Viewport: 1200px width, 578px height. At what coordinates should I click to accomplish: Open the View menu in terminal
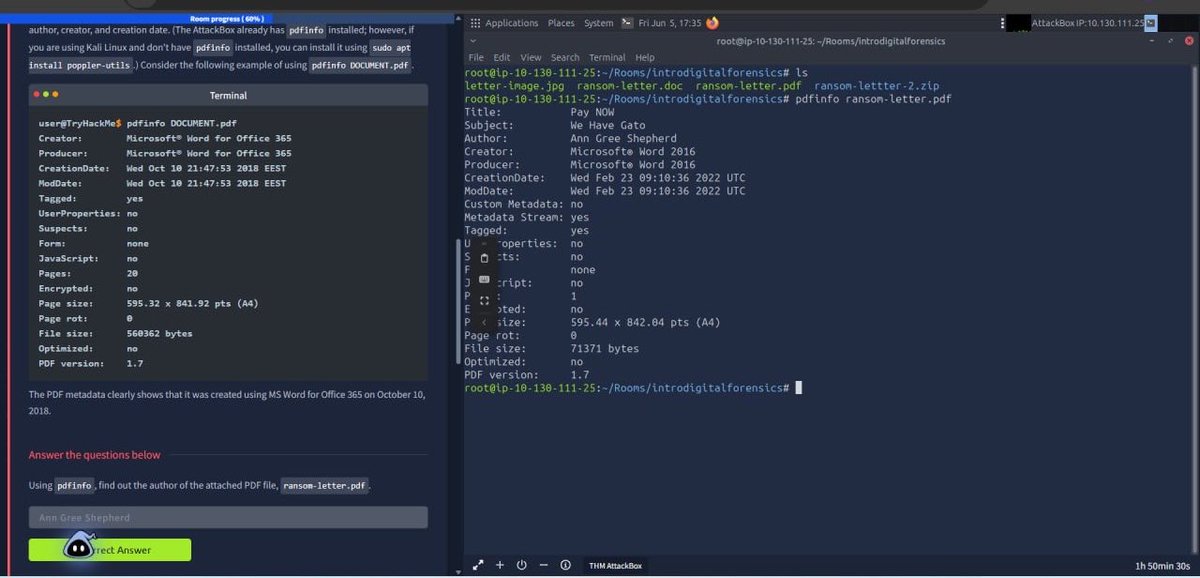(x=531, y=58)
